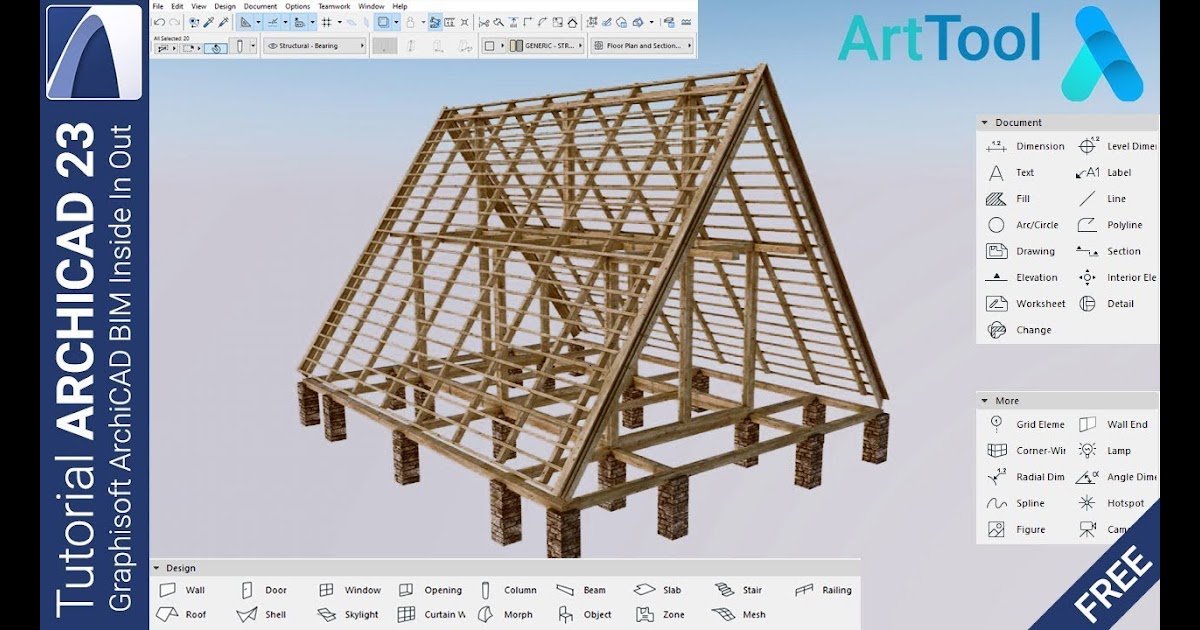The image size is (1200, 630).
Task: Choose the Zone tool
Action: click(660, 615)
